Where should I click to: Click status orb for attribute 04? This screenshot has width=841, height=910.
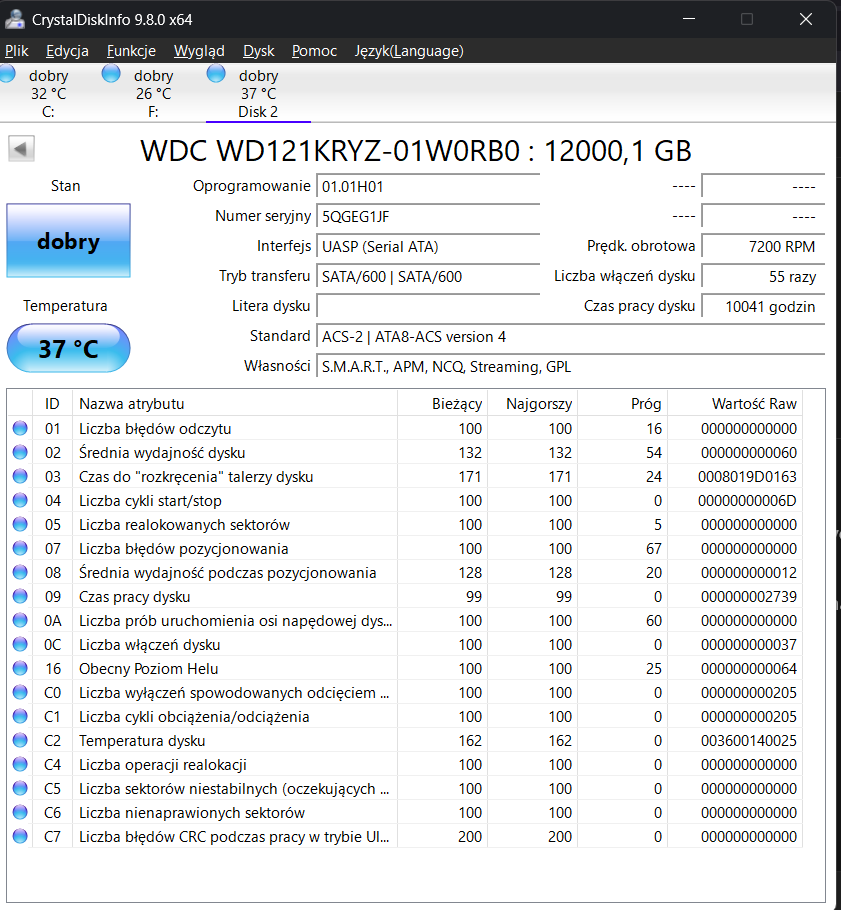click(x=20, y=500)
